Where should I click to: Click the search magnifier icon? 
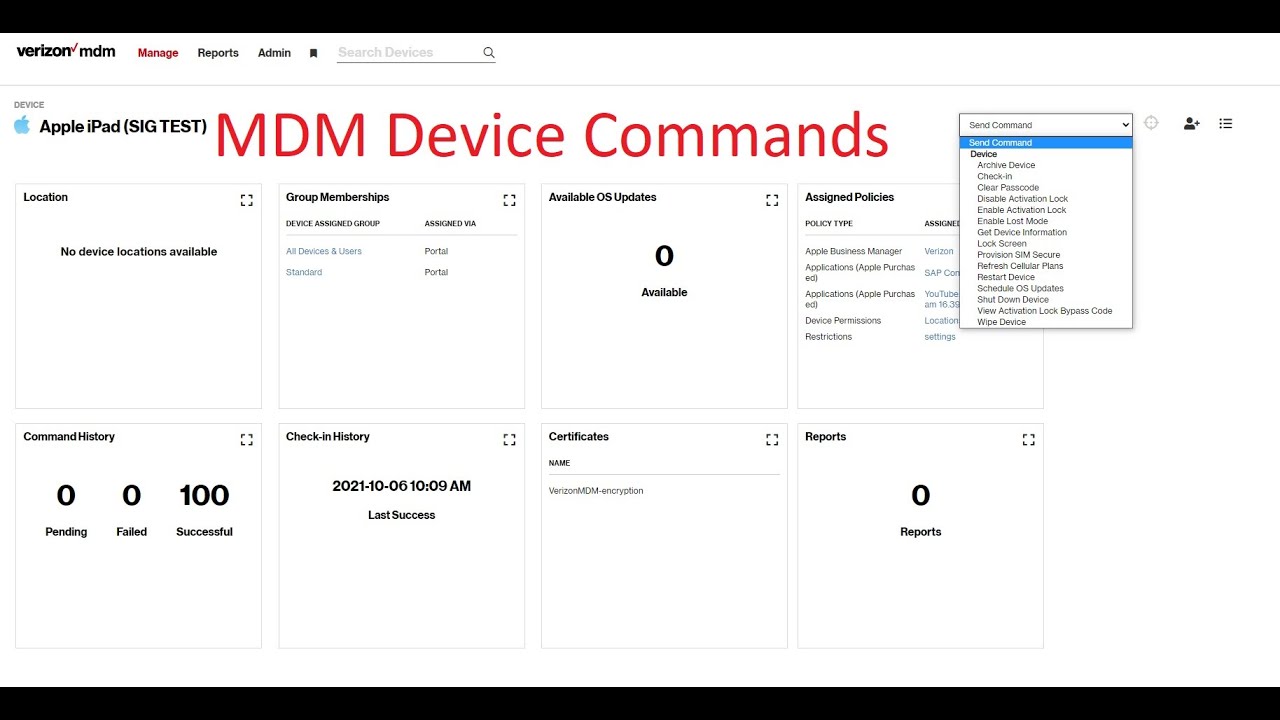(x=489, y=53)
